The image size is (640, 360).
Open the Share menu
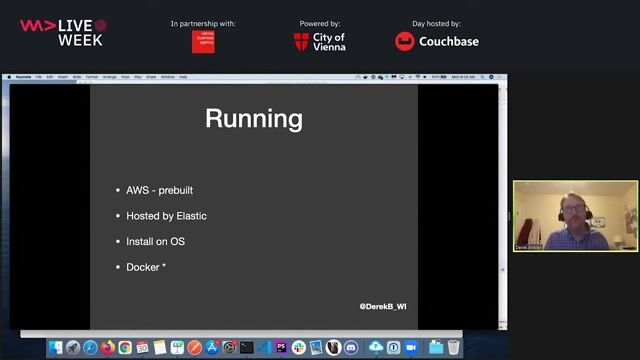pos(151,77)
